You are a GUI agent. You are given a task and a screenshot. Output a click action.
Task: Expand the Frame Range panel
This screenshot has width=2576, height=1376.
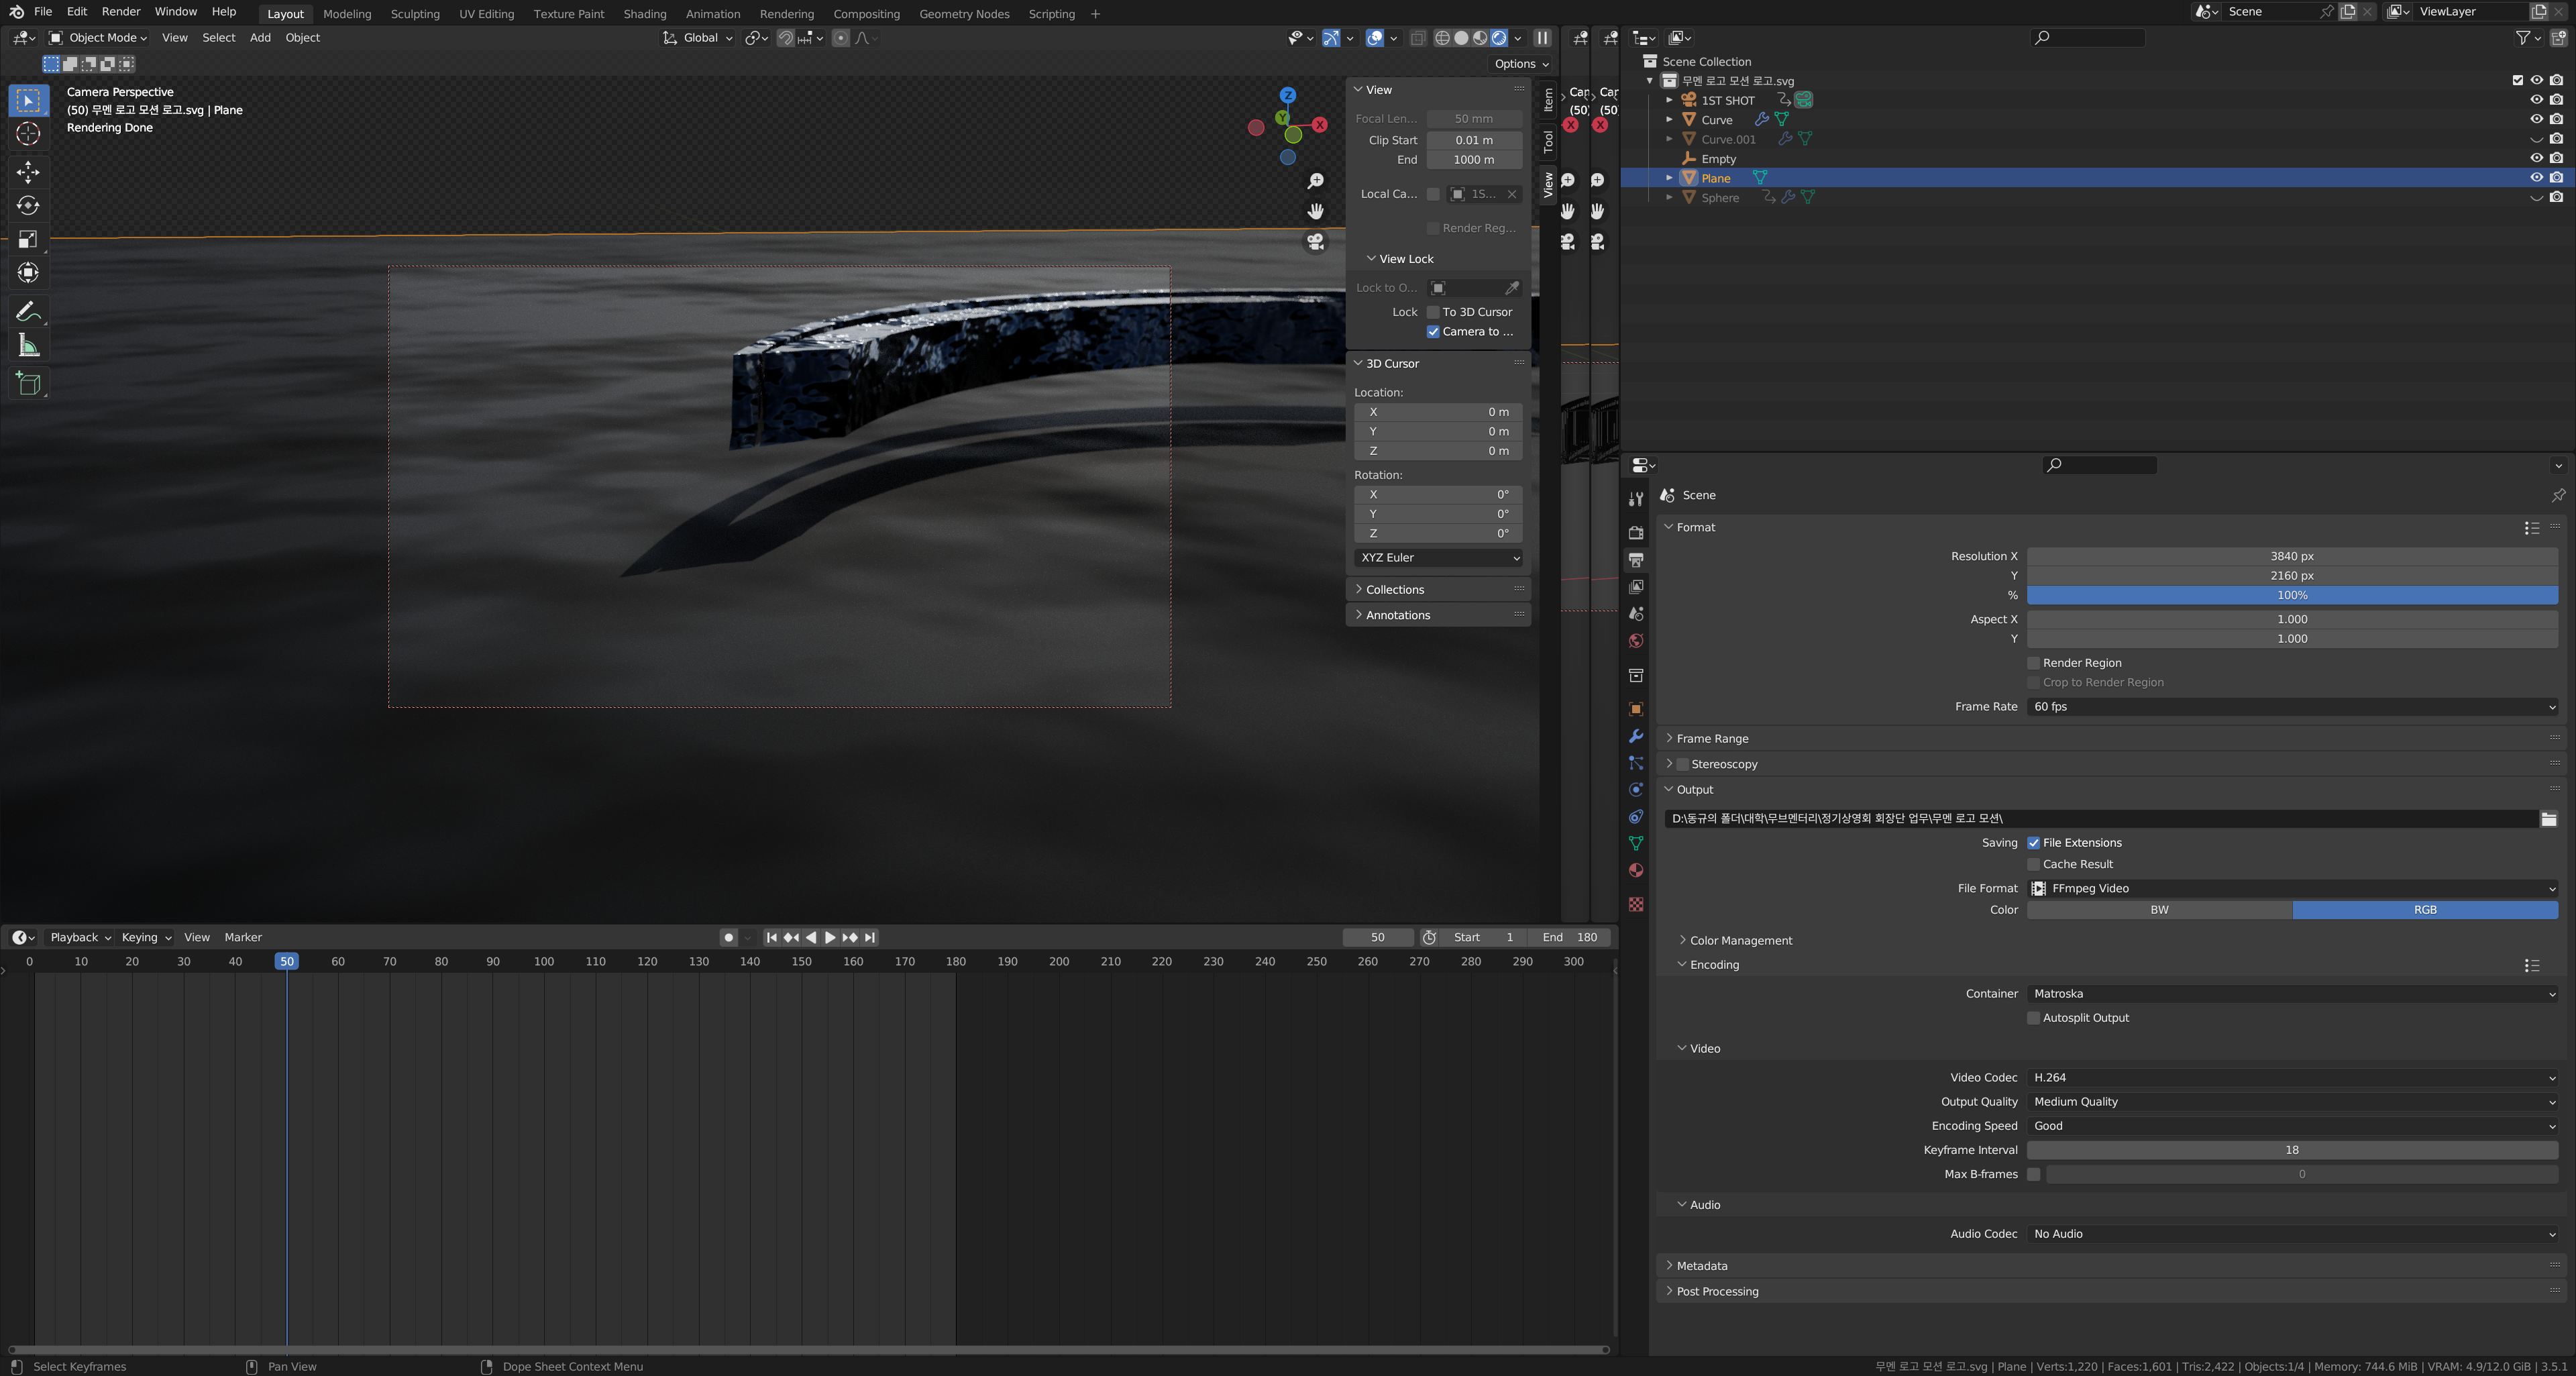1712,739
